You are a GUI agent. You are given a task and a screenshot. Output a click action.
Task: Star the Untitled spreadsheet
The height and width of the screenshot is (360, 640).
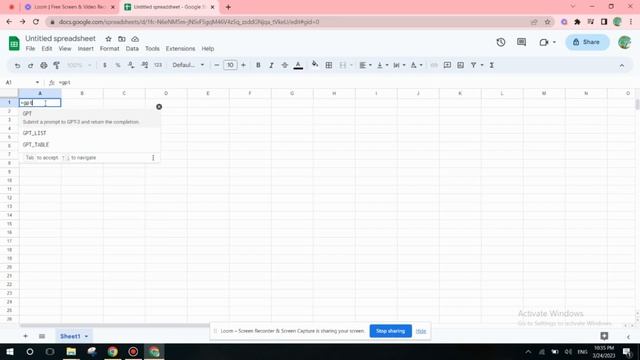tap(108, 39)
